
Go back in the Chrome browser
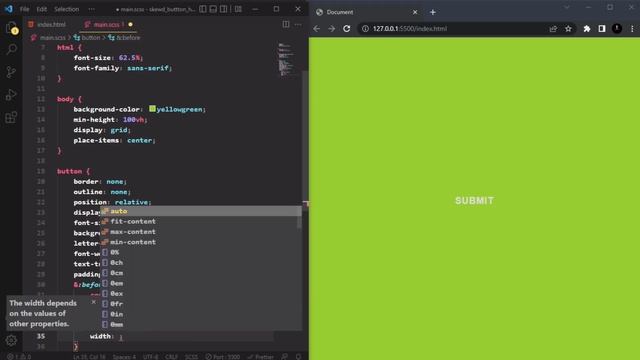pos(317,29)
